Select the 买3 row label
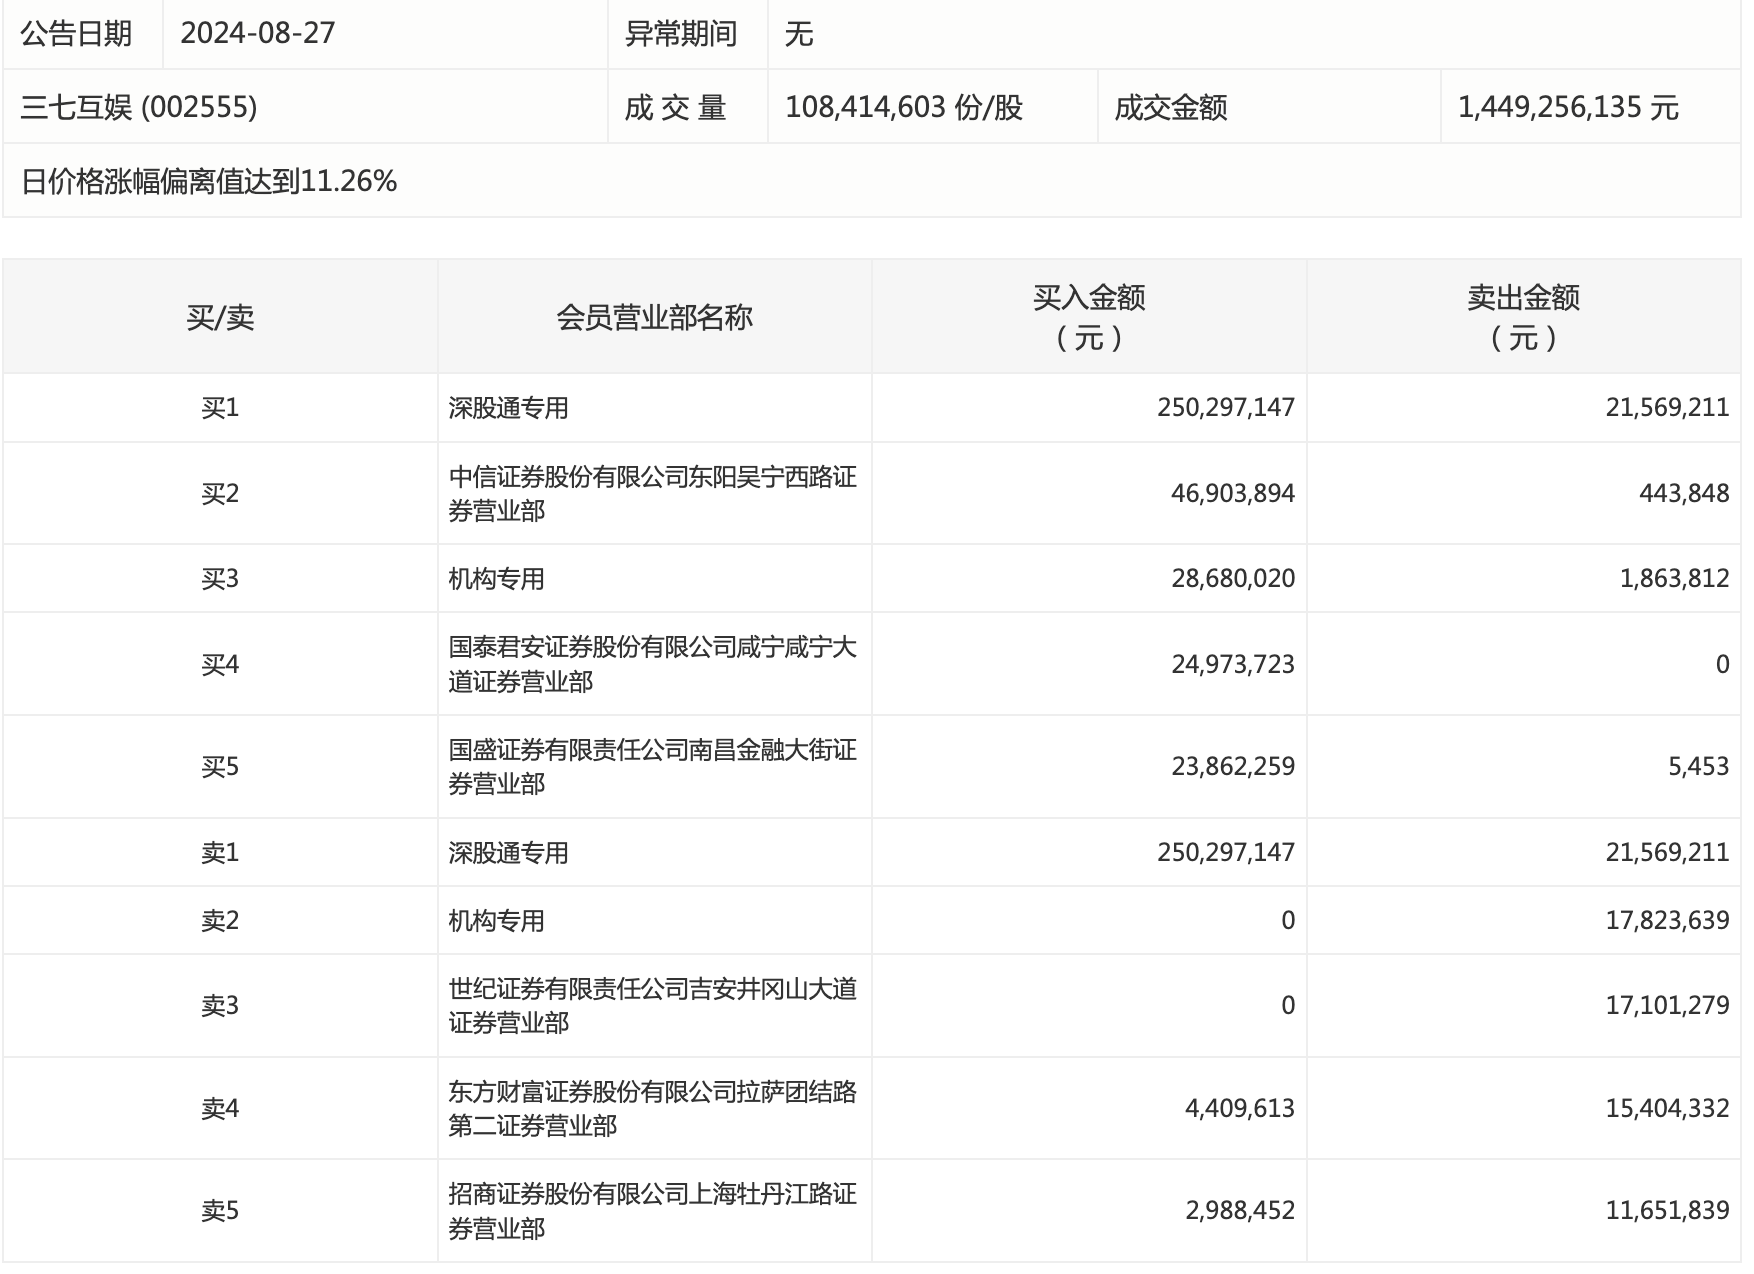Screen dimensions: 1754x1274 [220, 579]
